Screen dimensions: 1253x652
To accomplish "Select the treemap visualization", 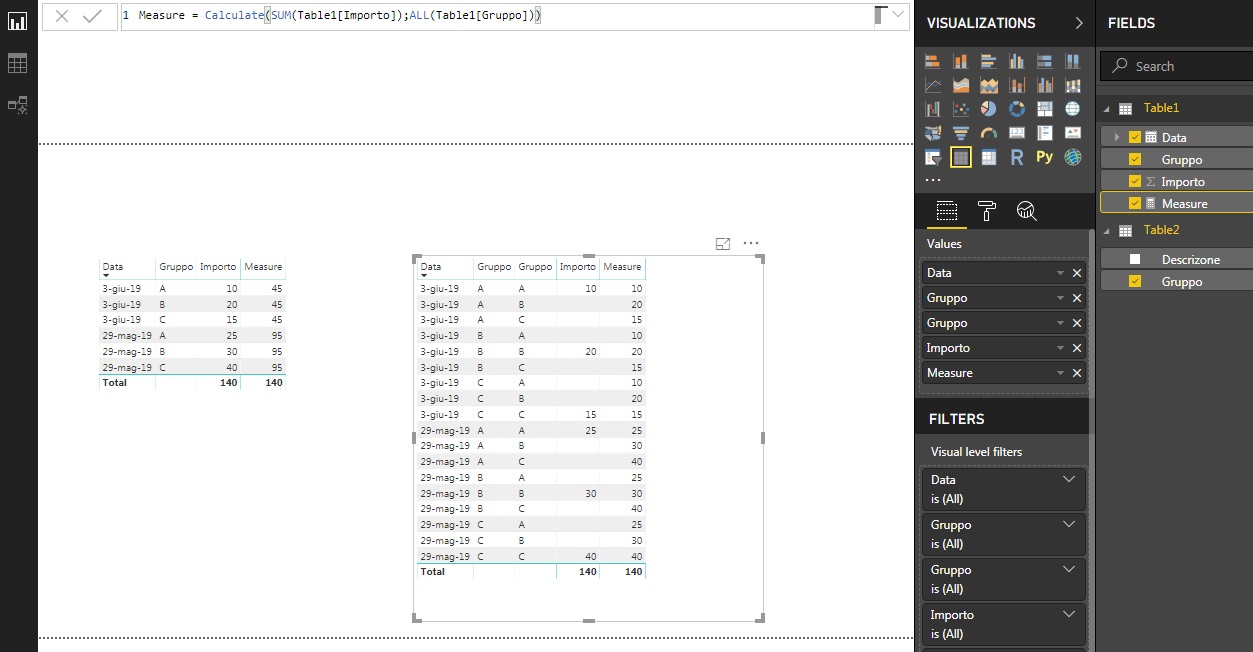I will coord(1045,109).
